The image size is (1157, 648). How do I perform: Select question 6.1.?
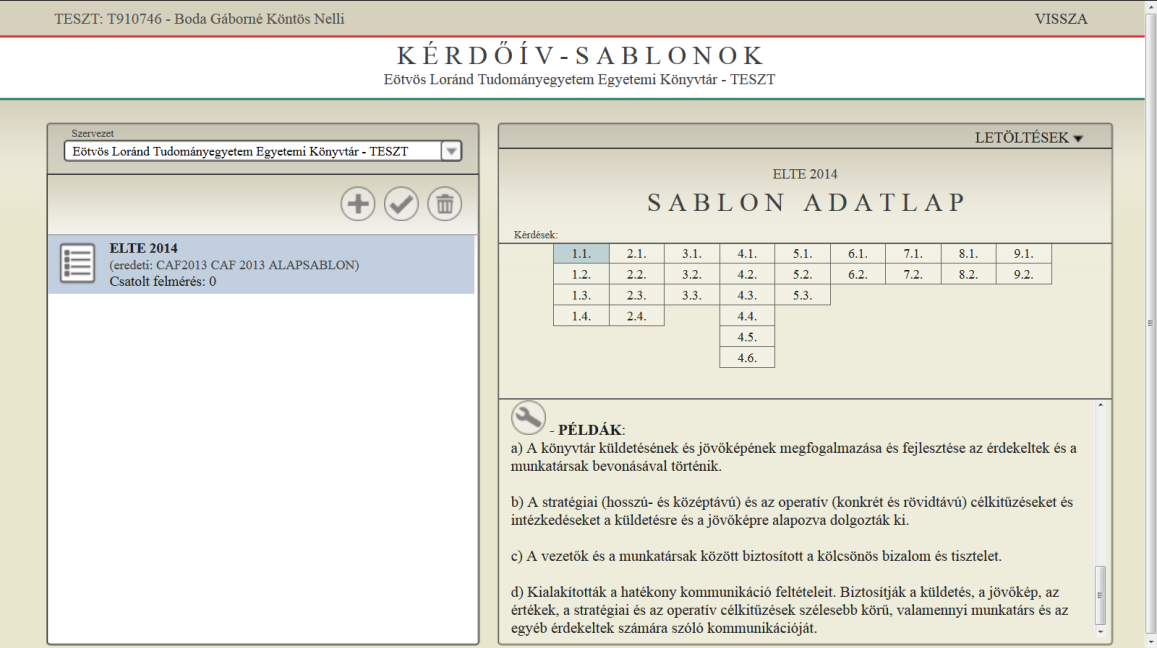(x=857, y=254)
